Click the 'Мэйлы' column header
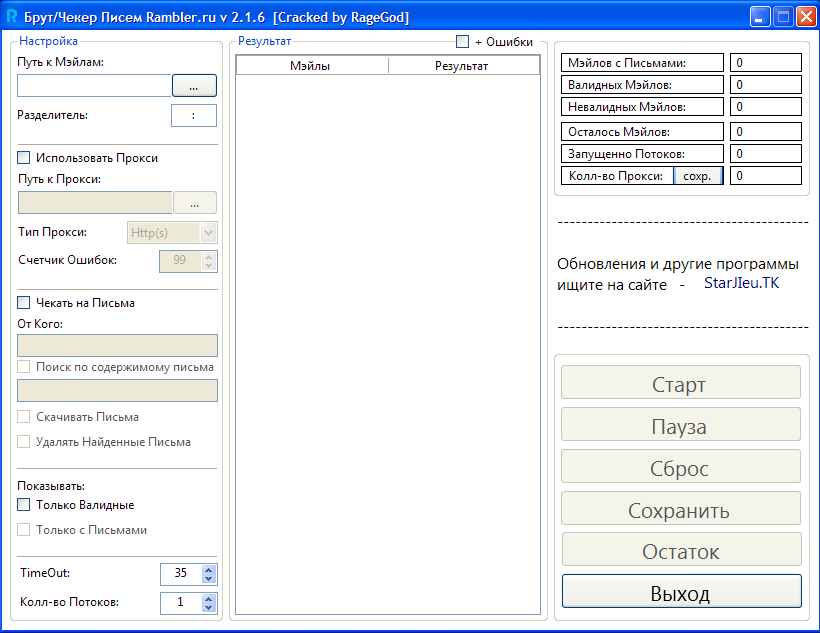The width and height of the screenshot is (820, 633). 312,66
